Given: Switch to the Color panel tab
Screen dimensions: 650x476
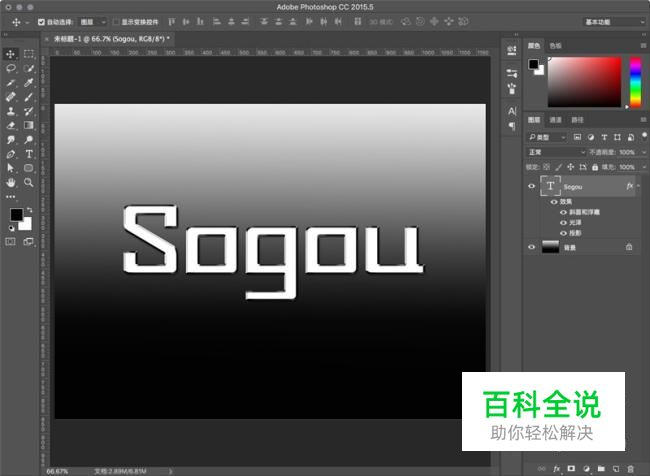Looking at the screenshot, I should coord(534,46).
